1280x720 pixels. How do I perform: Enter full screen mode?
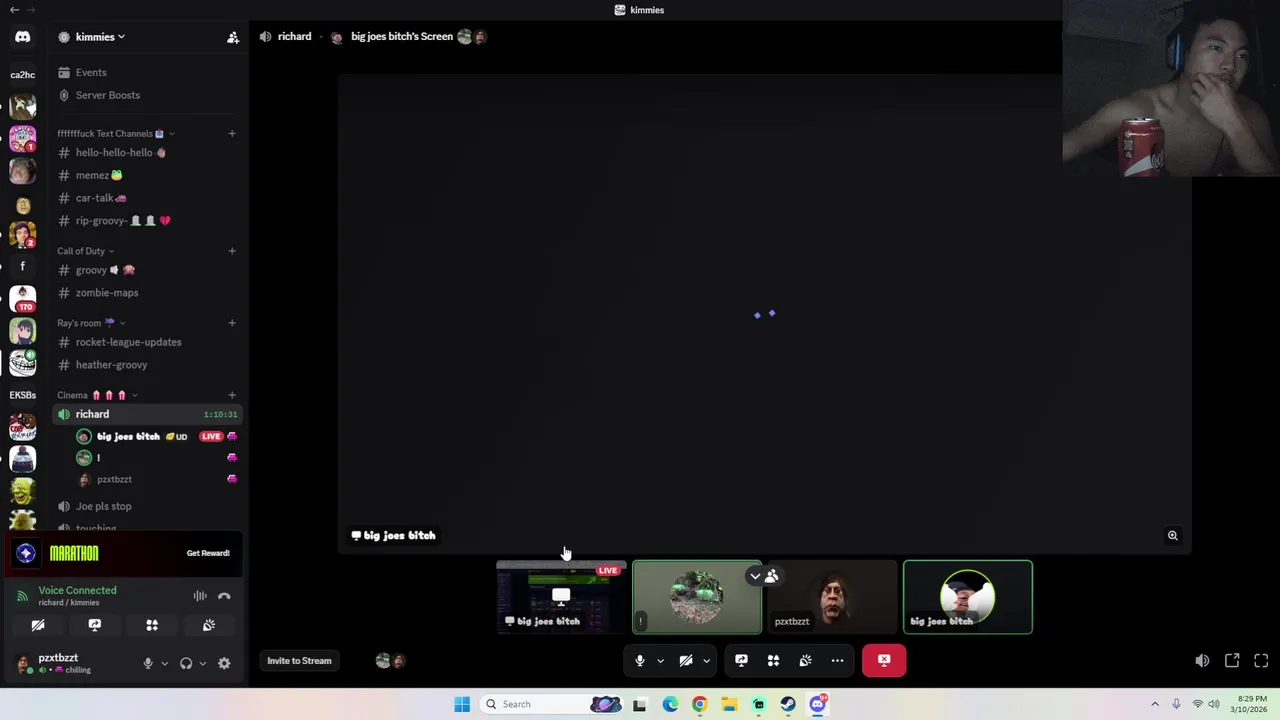click(x=1261, y=660)
